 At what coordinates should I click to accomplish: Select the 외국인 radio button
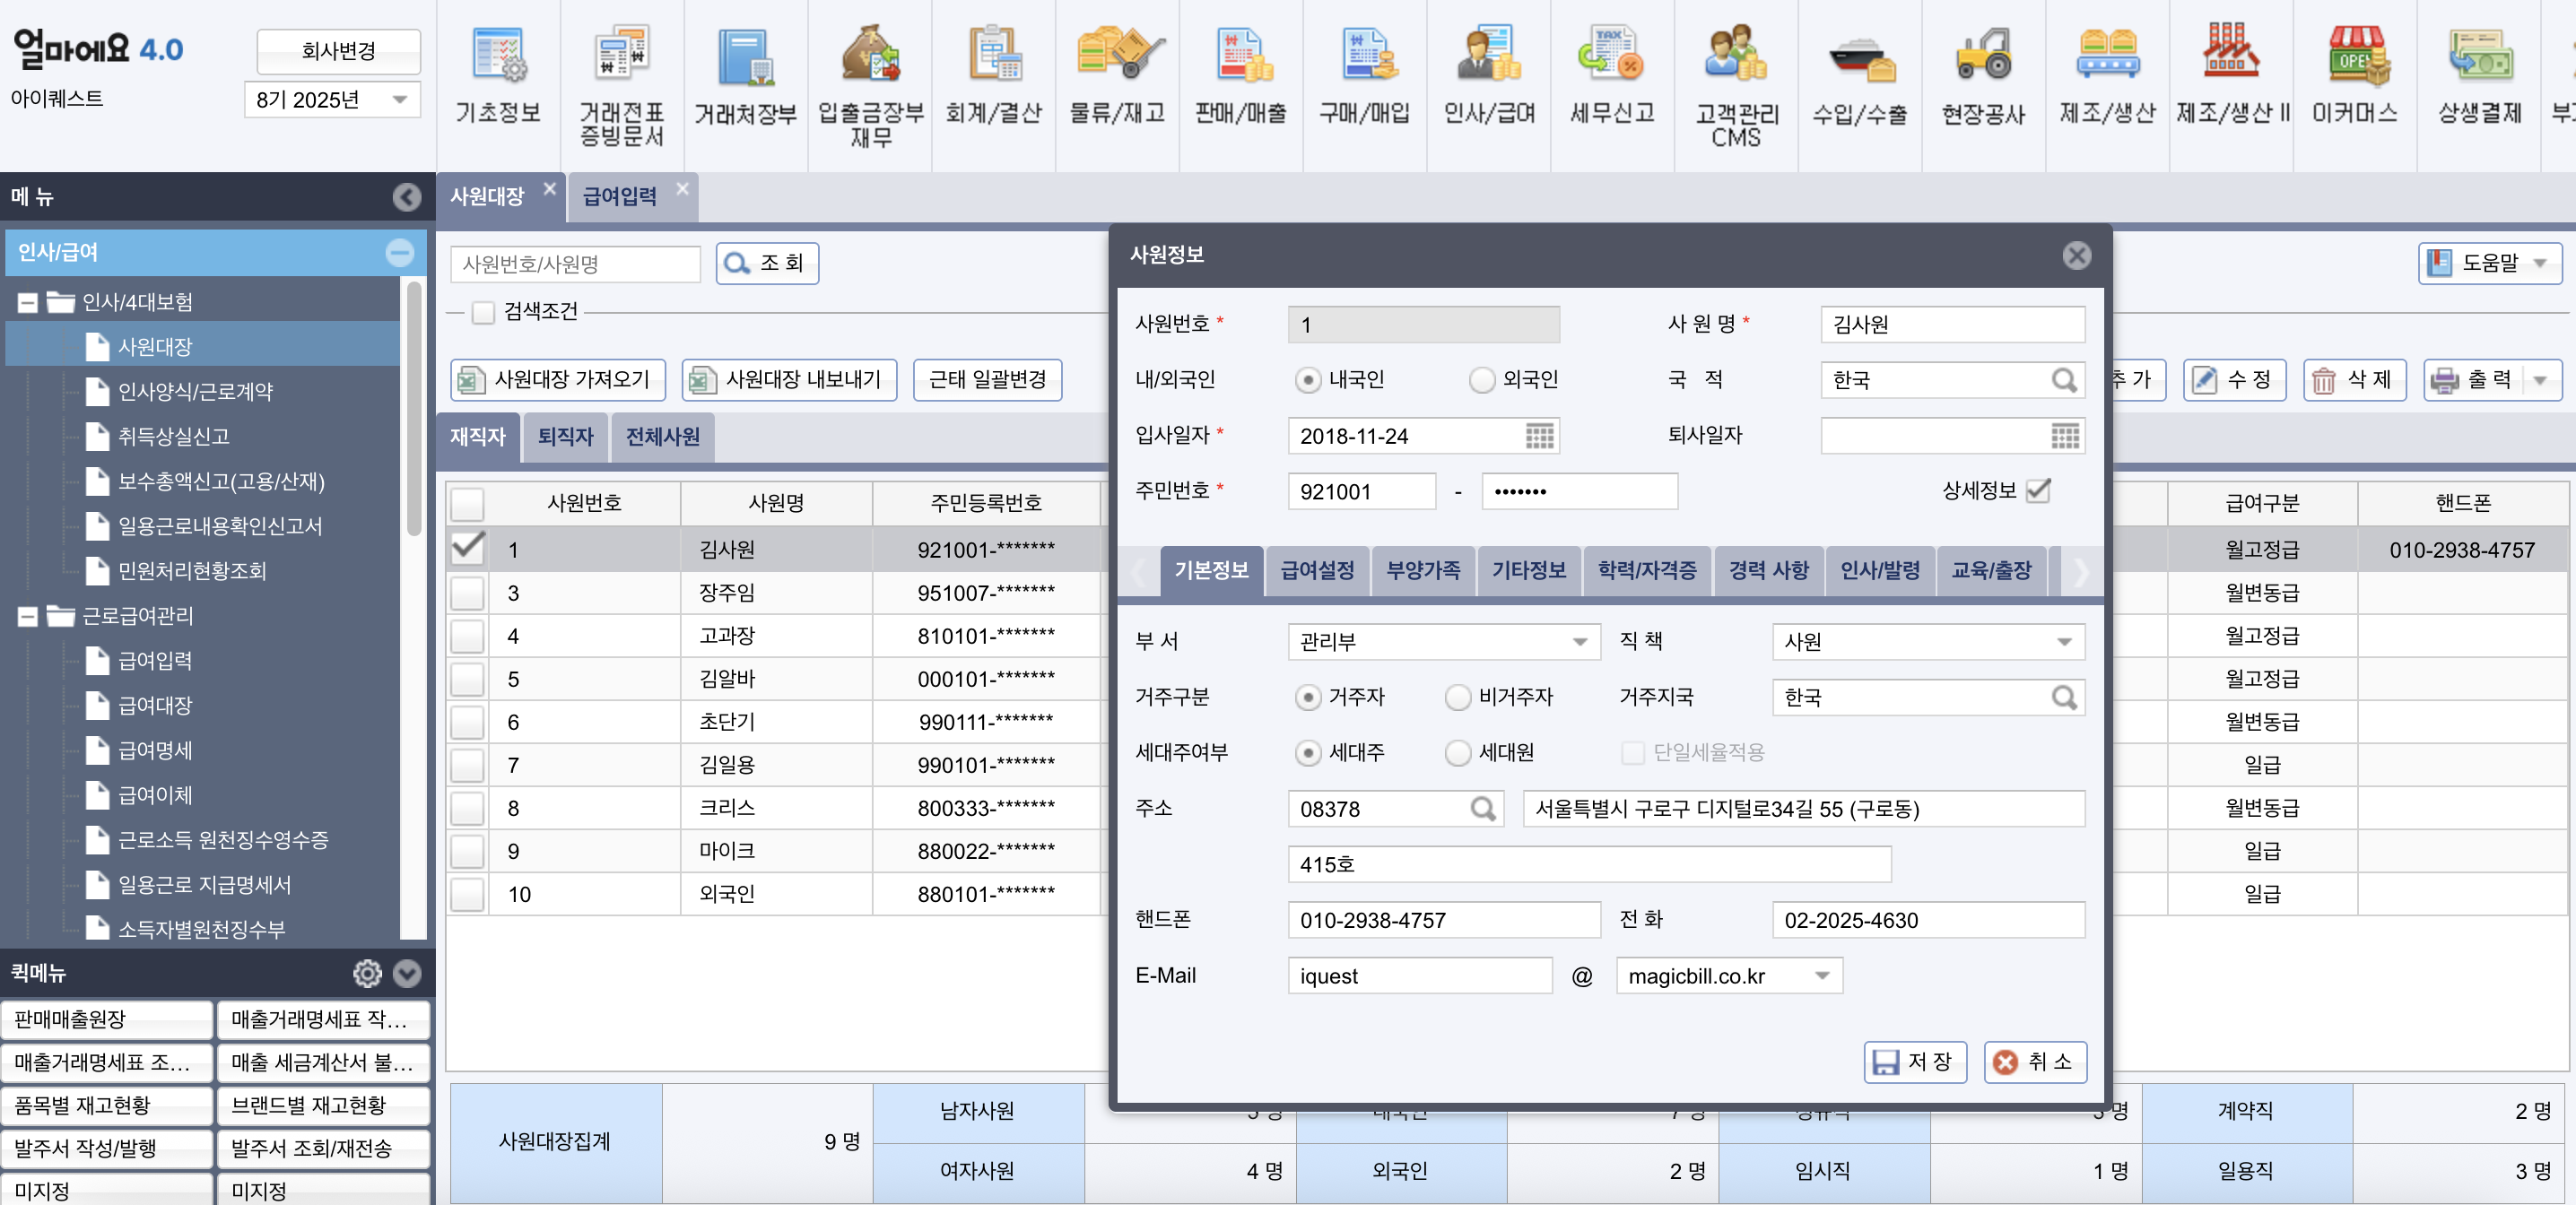(x=1481, y=379)
